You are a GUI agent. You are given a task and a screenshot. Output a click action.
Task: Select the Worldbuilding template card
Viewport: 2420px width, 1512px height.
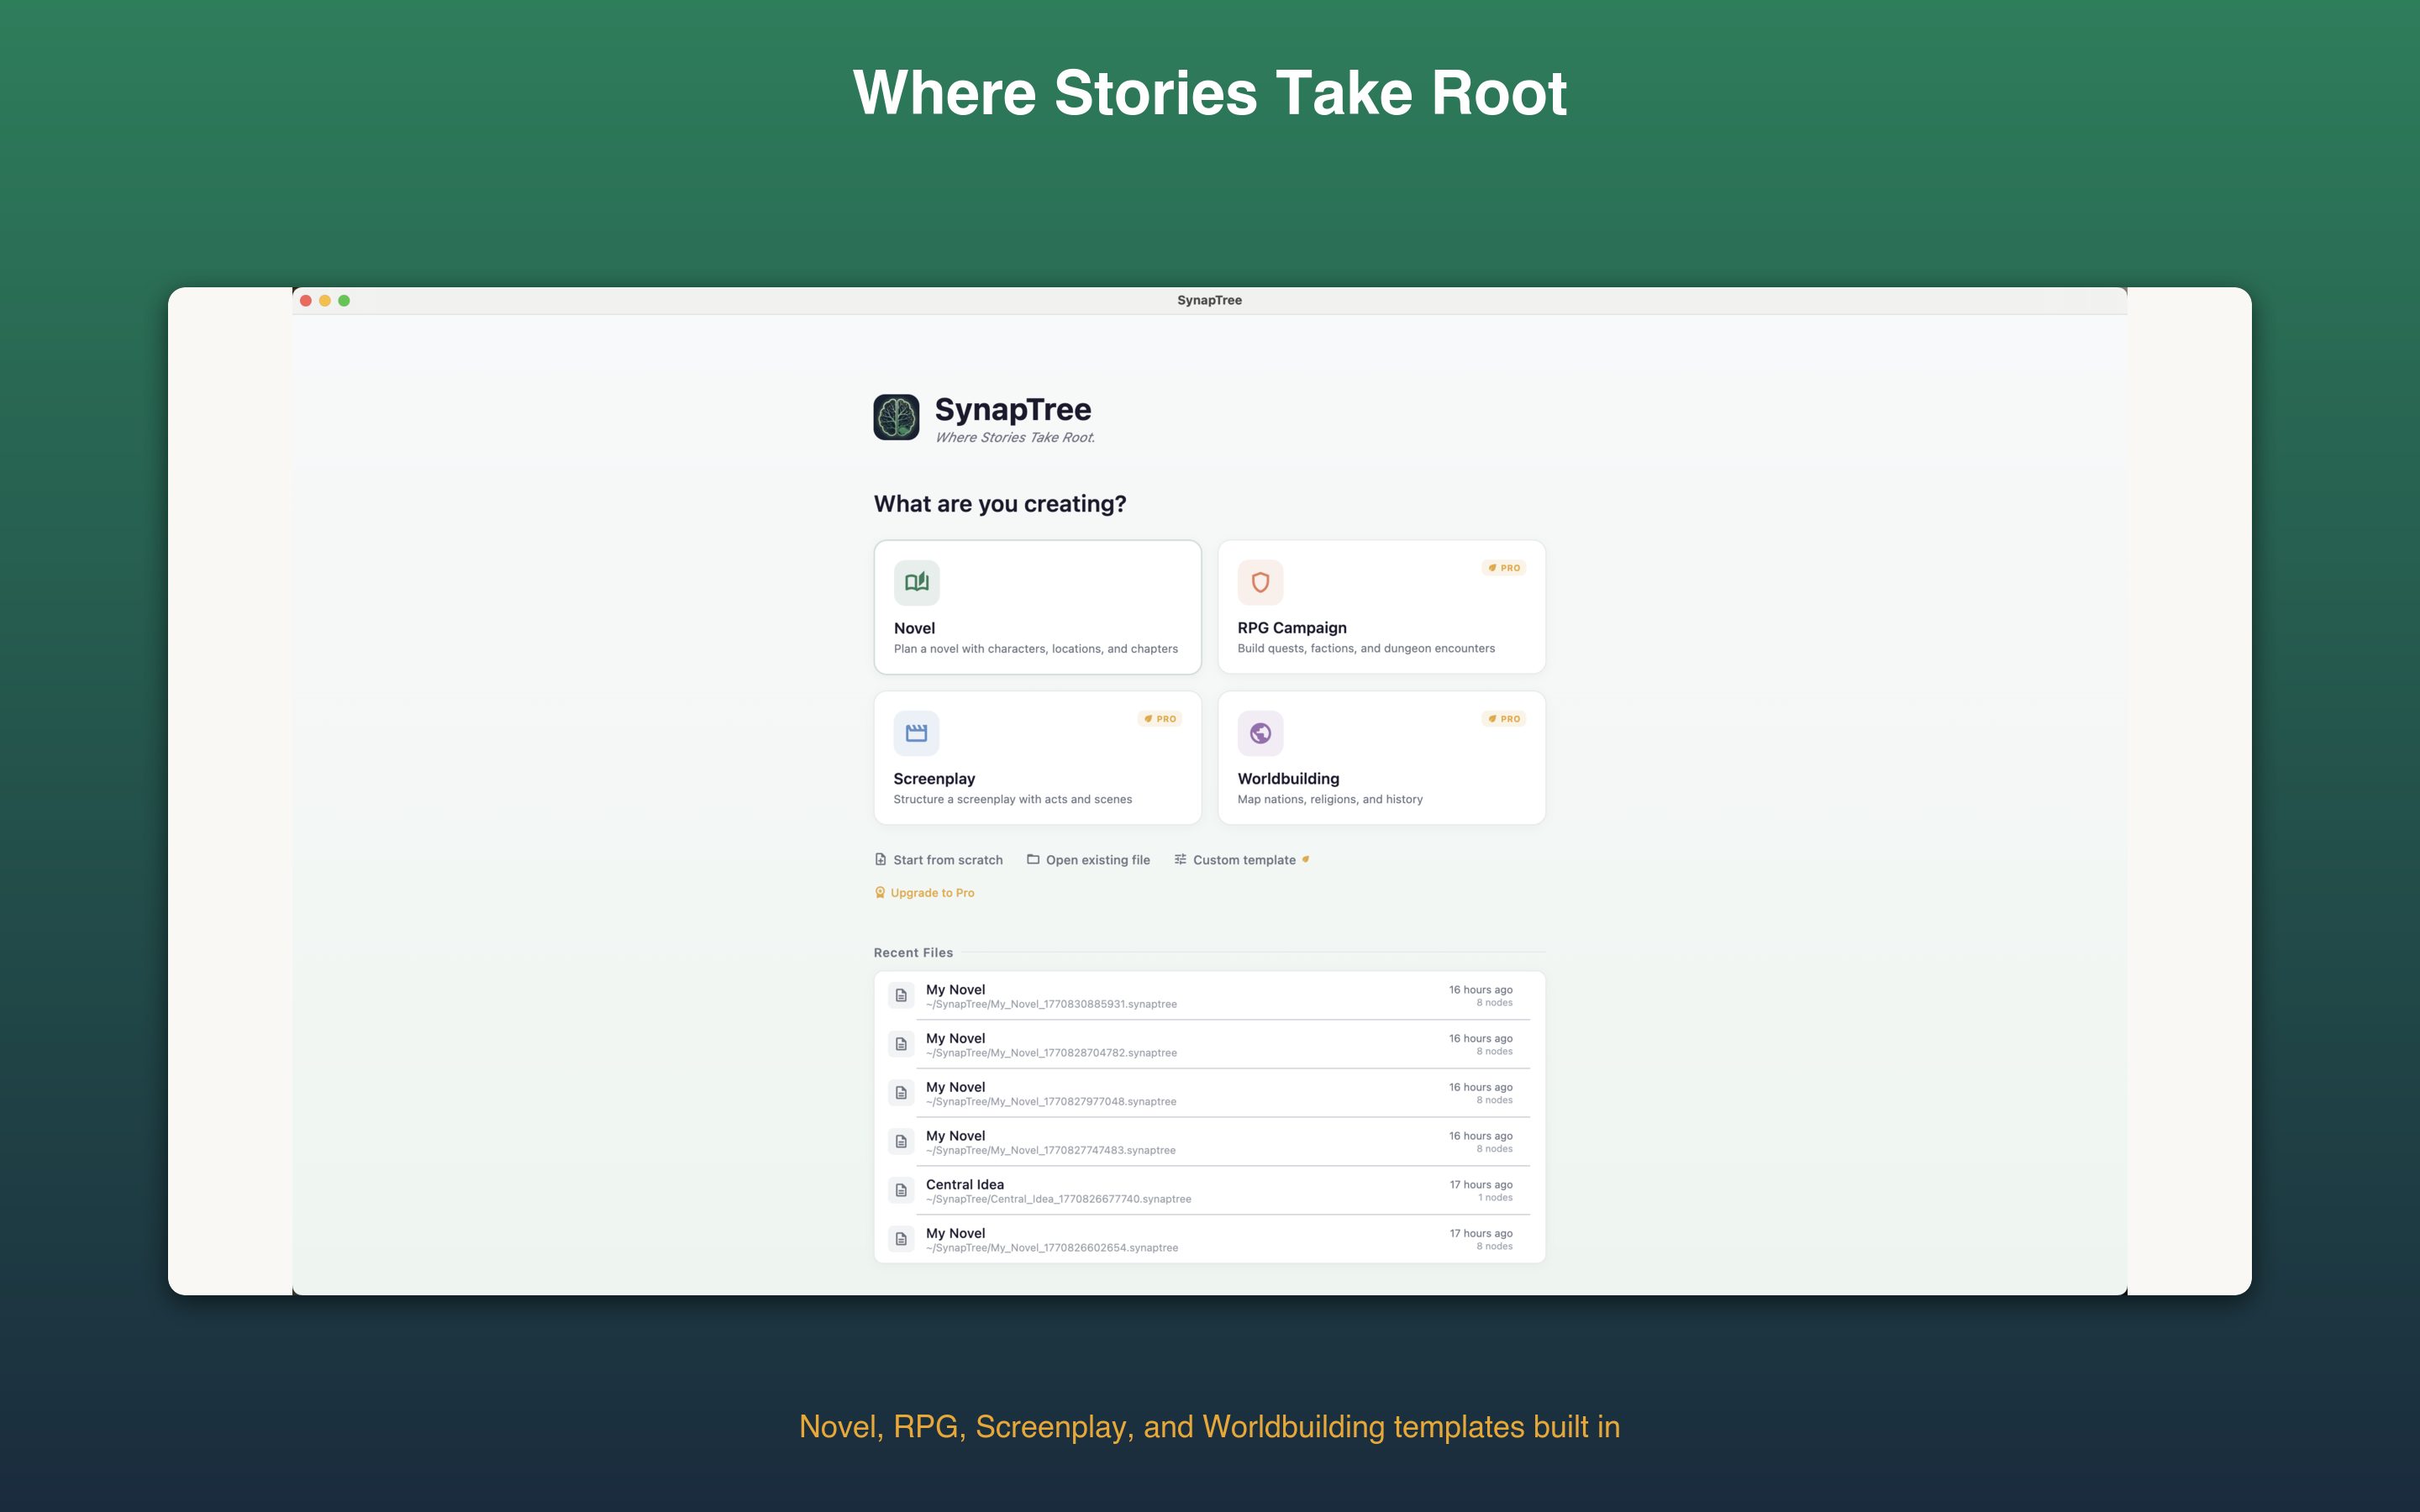(1380, 758)
